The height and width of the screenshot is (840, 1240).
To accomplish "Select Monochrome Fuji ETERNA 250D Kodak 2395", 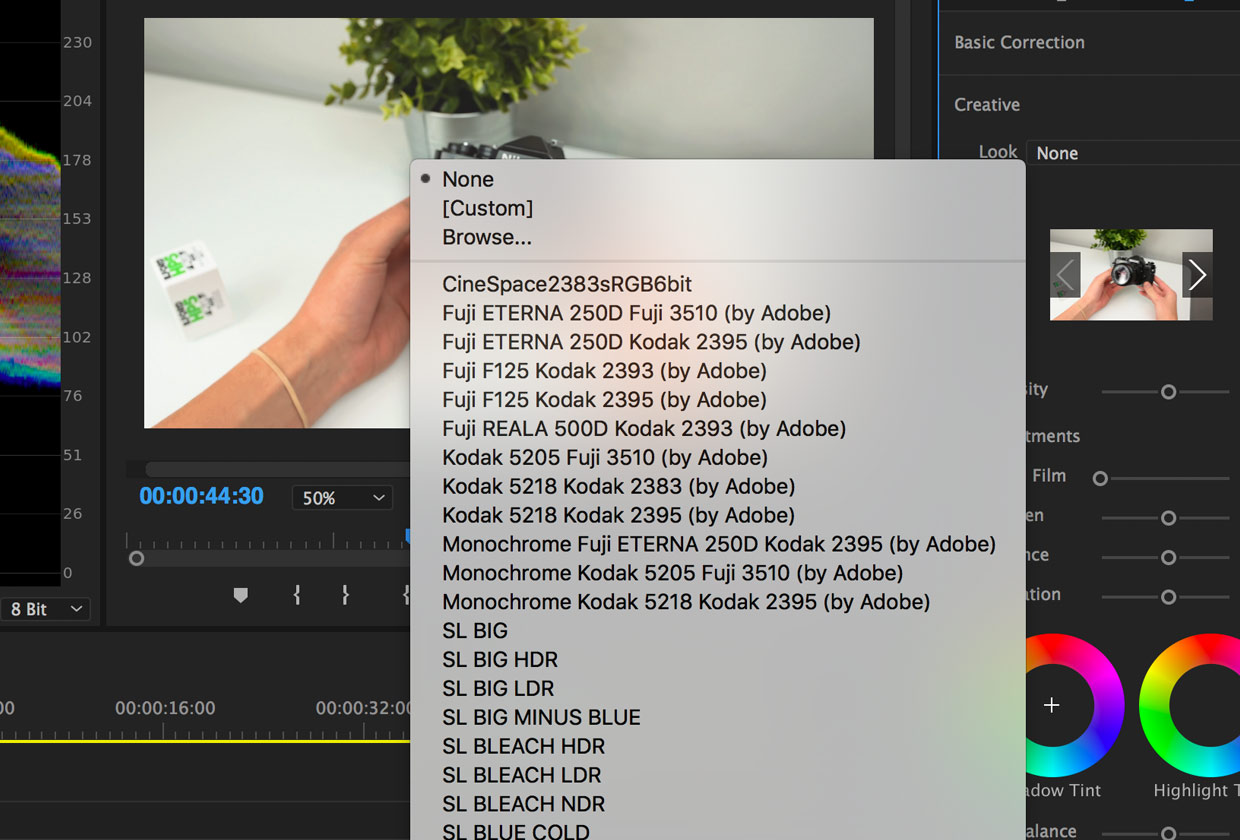I will point(718,545).
